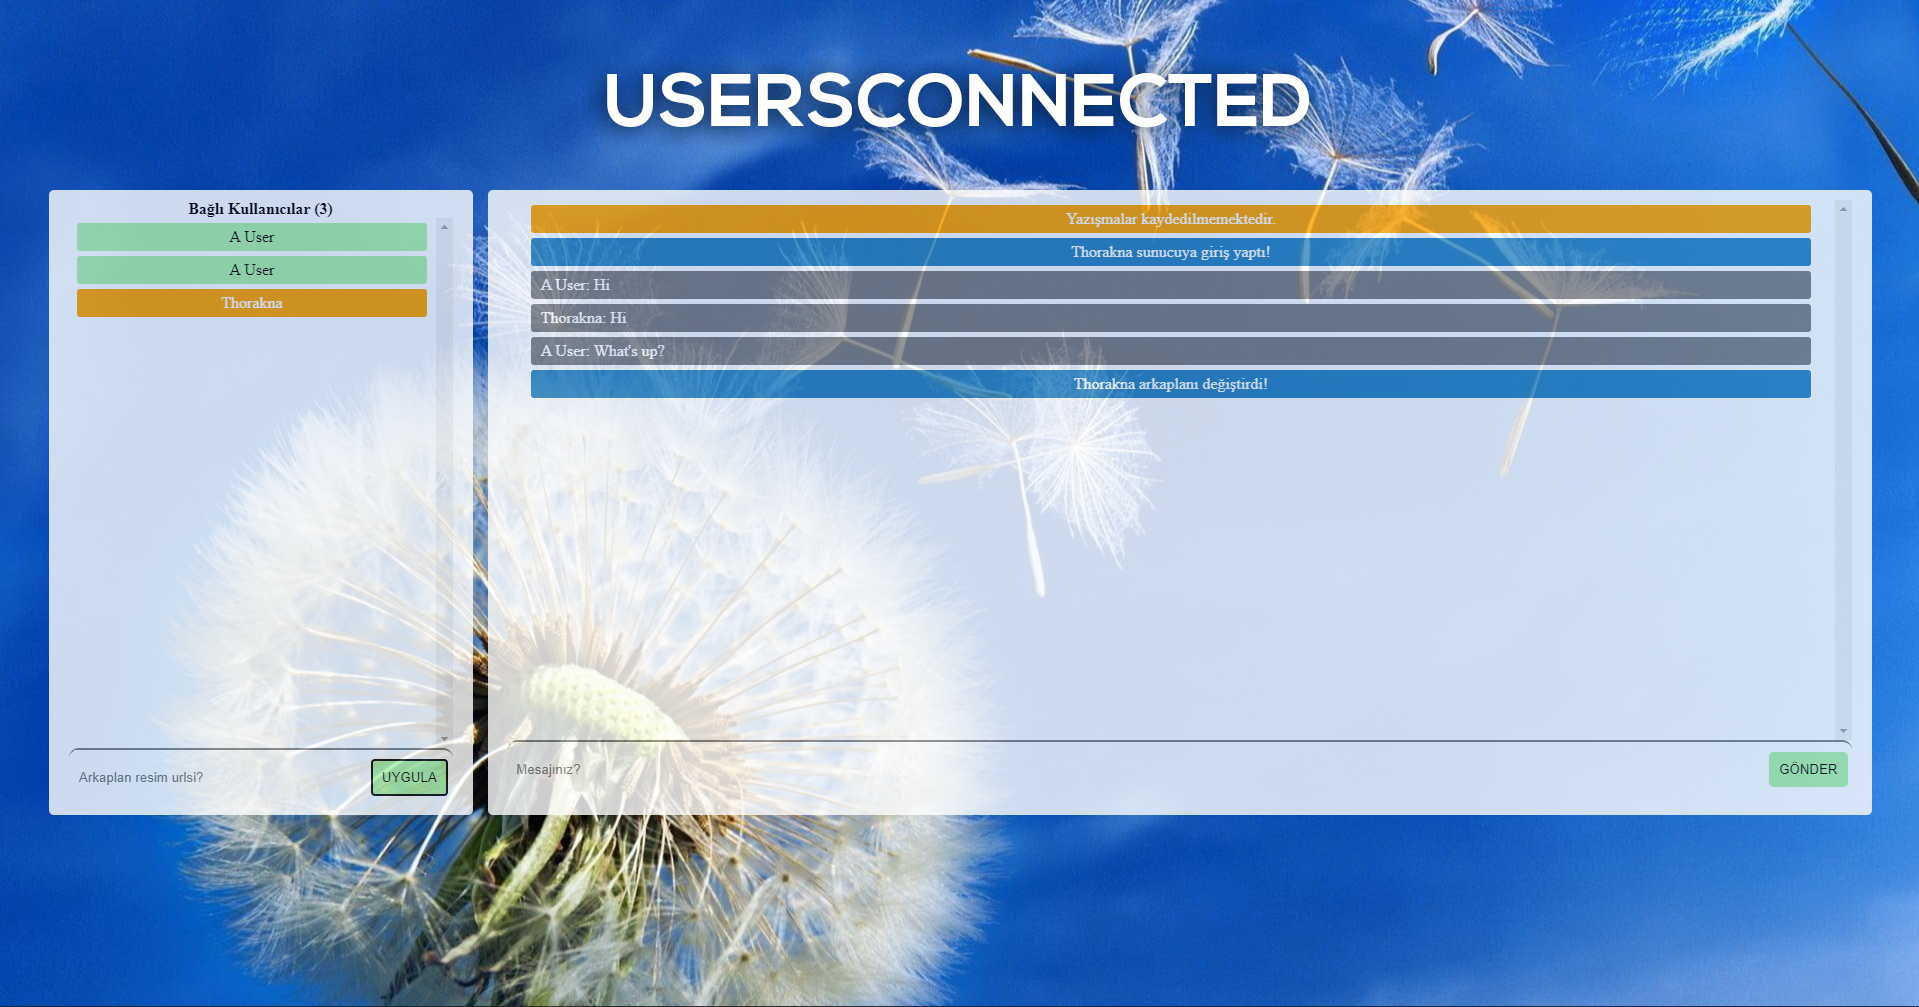Screen dimensions: 1919x1007
Task: Click the UYGULA button
Action: [x=409, y=777]
